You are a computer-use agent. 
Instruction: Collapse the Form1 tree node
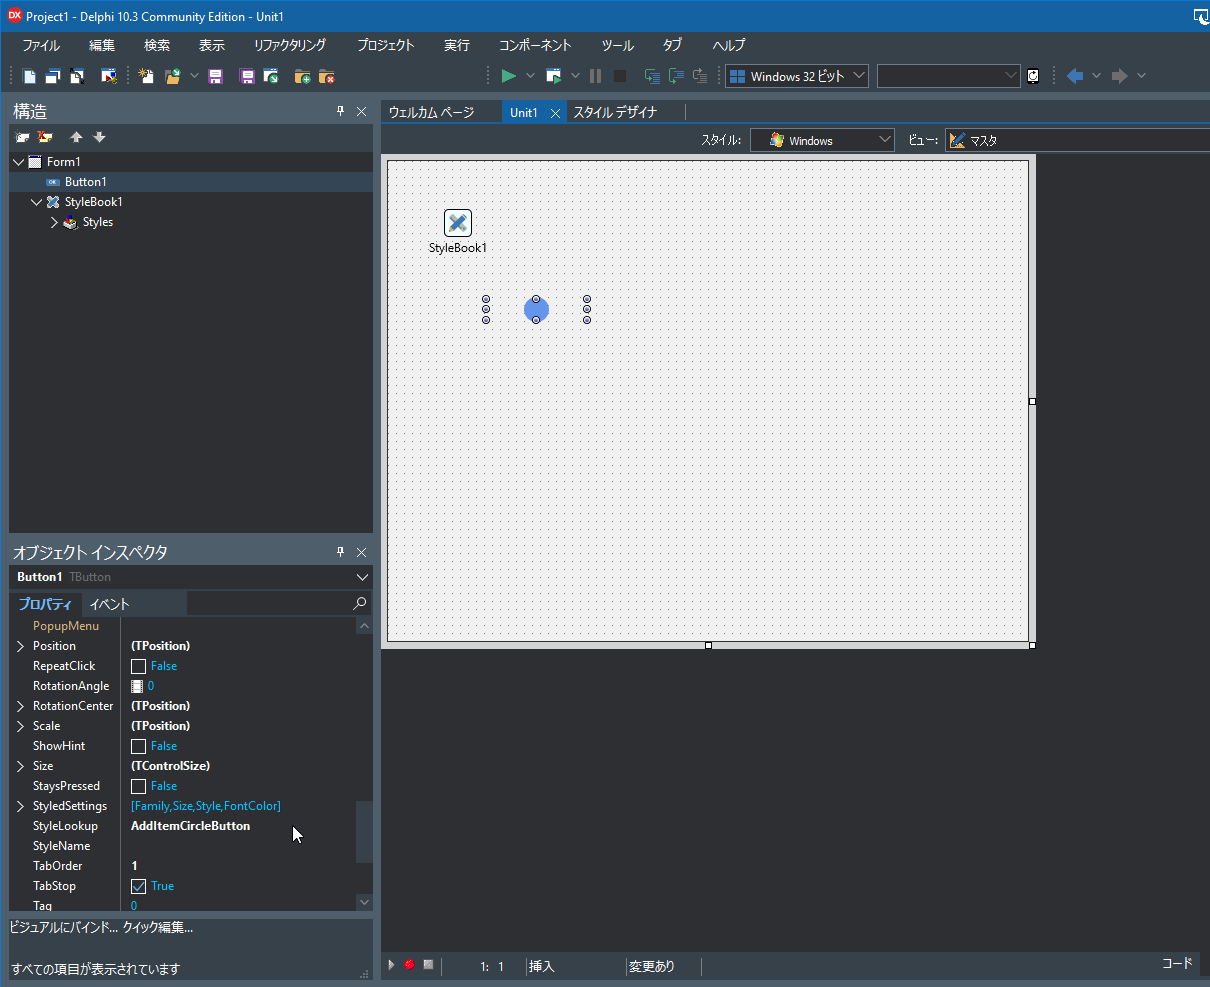19,162
